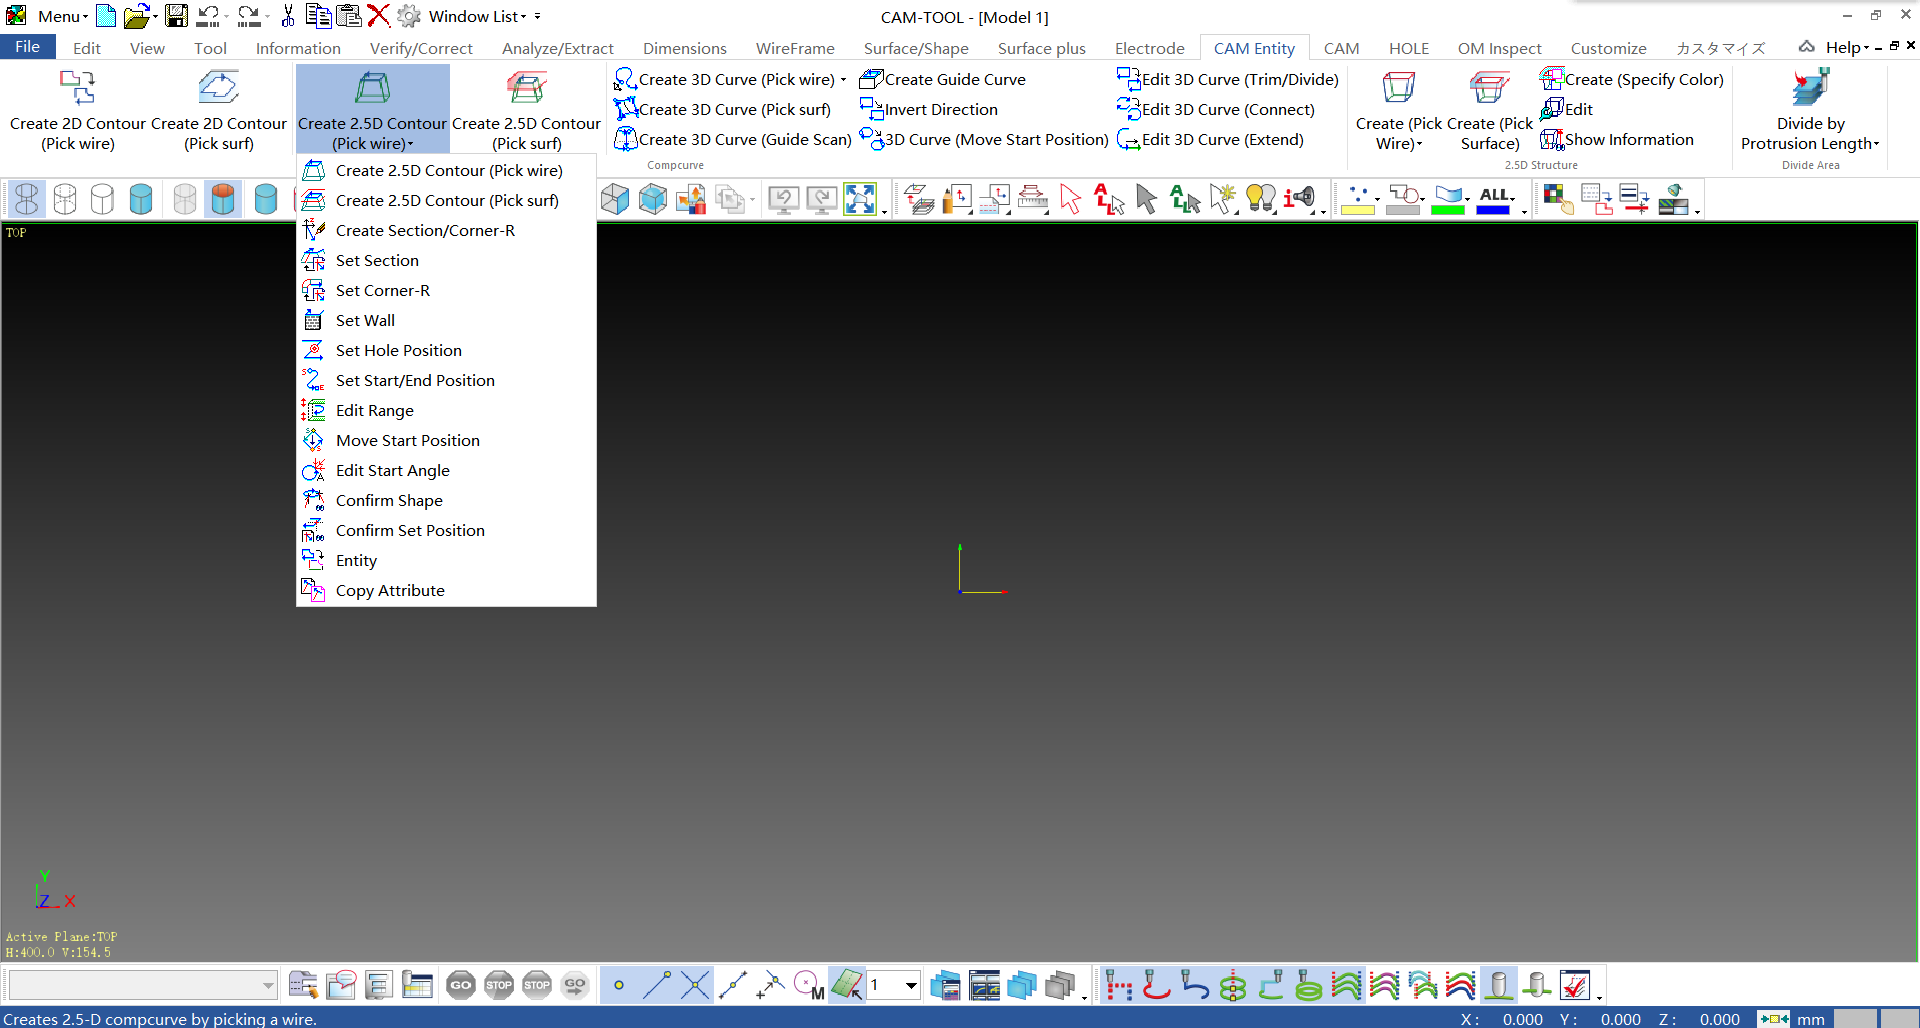Click Copy Attribute in the dropdown
Screen dimensions: 1920x1028
(x=446, y=590)
